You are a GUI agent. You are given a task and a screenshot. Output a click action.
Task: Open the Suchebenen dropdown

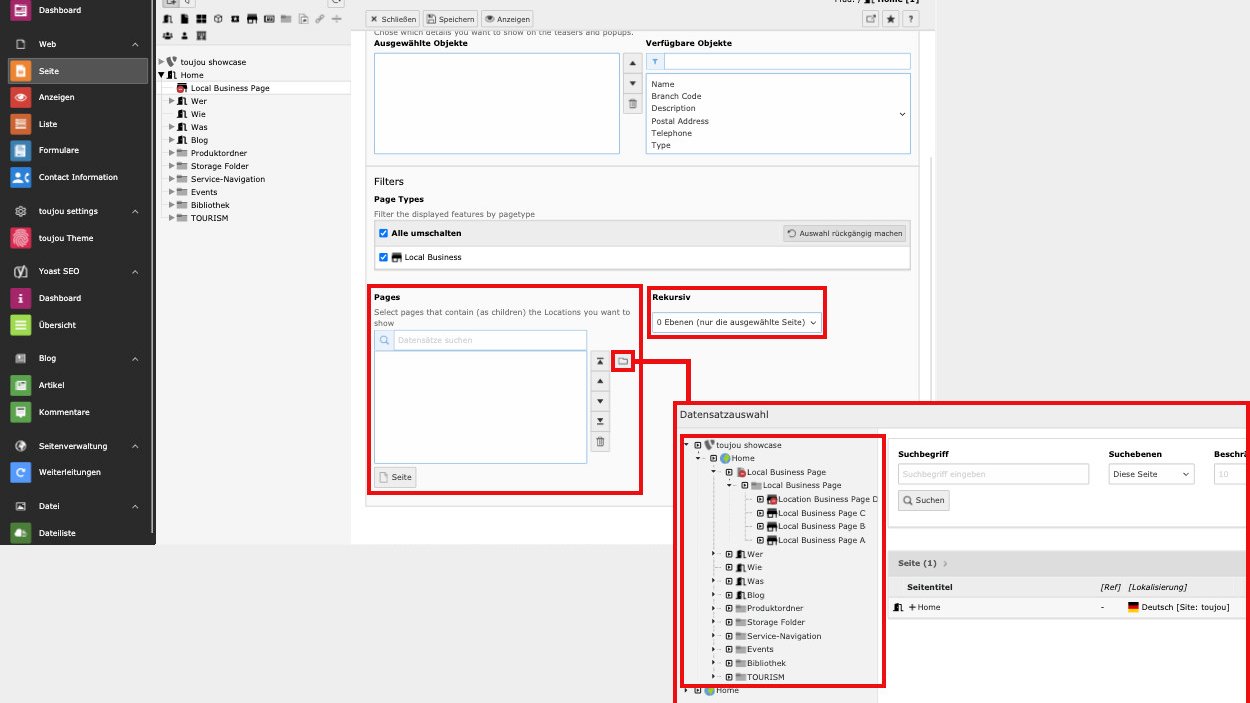(x=1152, y=474)
